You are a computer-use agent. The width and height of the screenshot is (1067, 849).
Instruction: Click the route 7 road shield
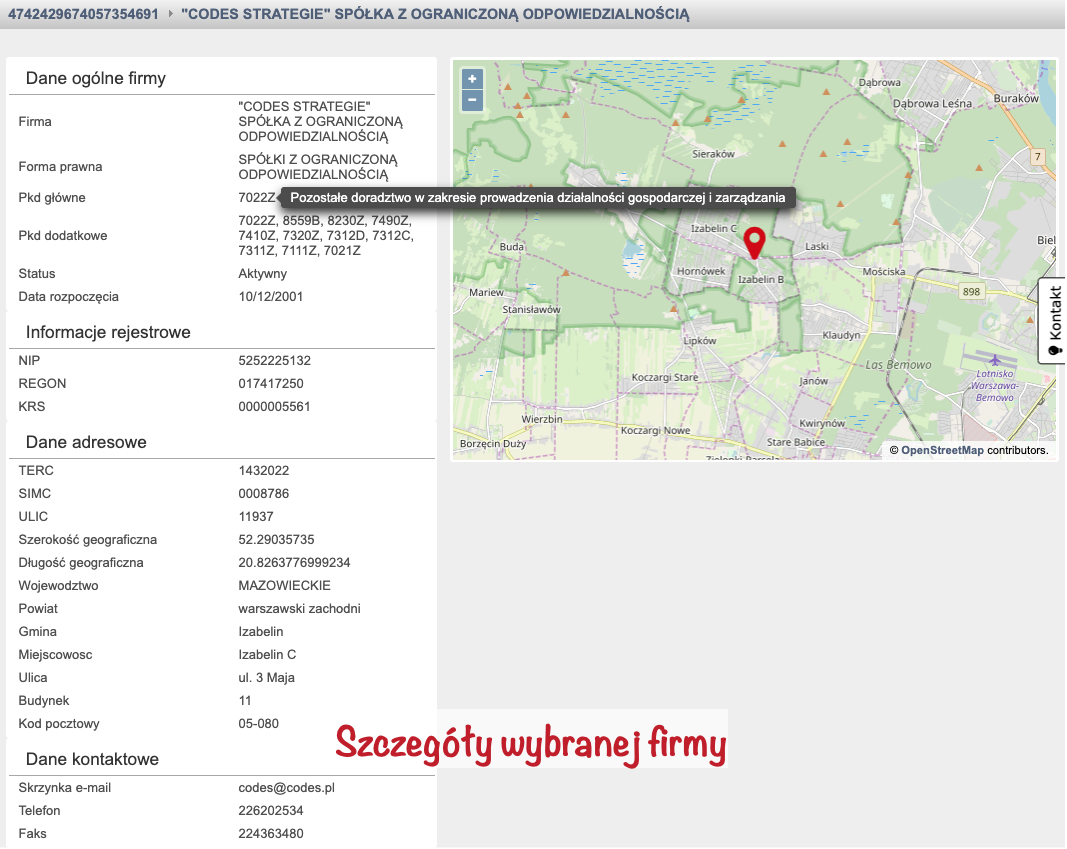click(1038, 157)
